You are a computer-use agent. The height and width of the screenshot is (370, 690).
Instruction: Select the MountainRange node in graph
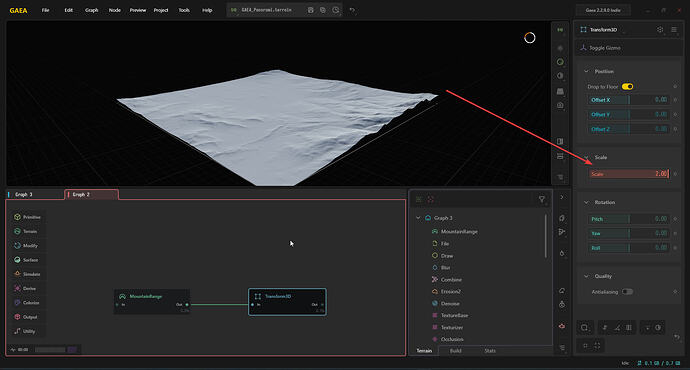[152, 301]
